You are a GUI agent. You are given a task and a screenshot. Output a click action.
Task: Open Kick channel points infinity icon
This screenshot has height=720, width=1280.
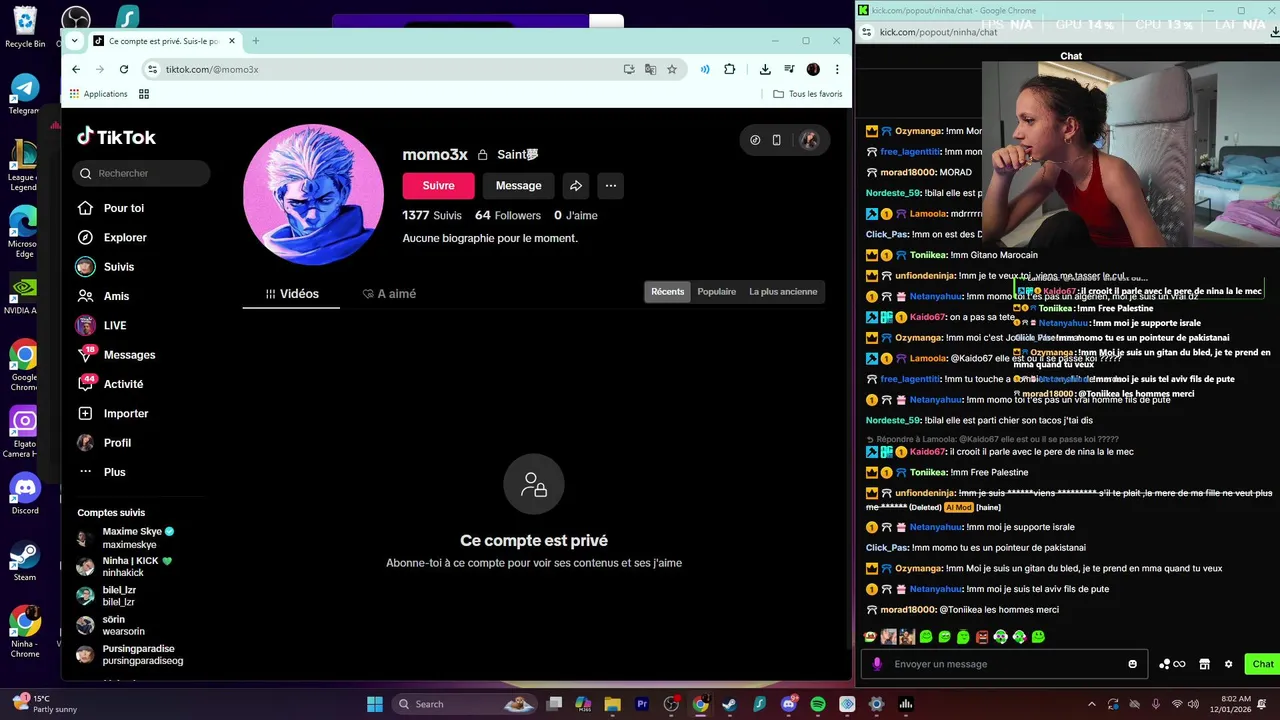pos(1172,664)
